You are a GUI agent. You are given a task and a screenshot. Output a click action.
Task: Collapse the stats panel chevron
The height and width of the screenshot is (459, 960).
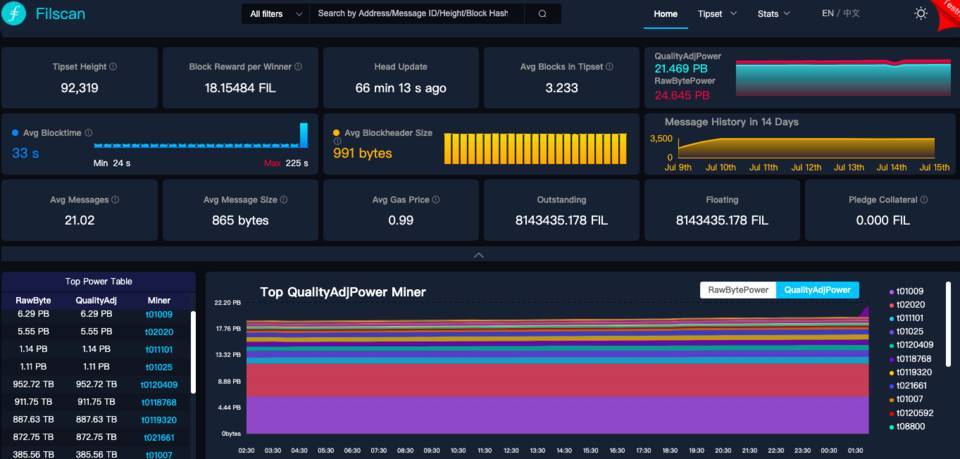tap(479, 255)
